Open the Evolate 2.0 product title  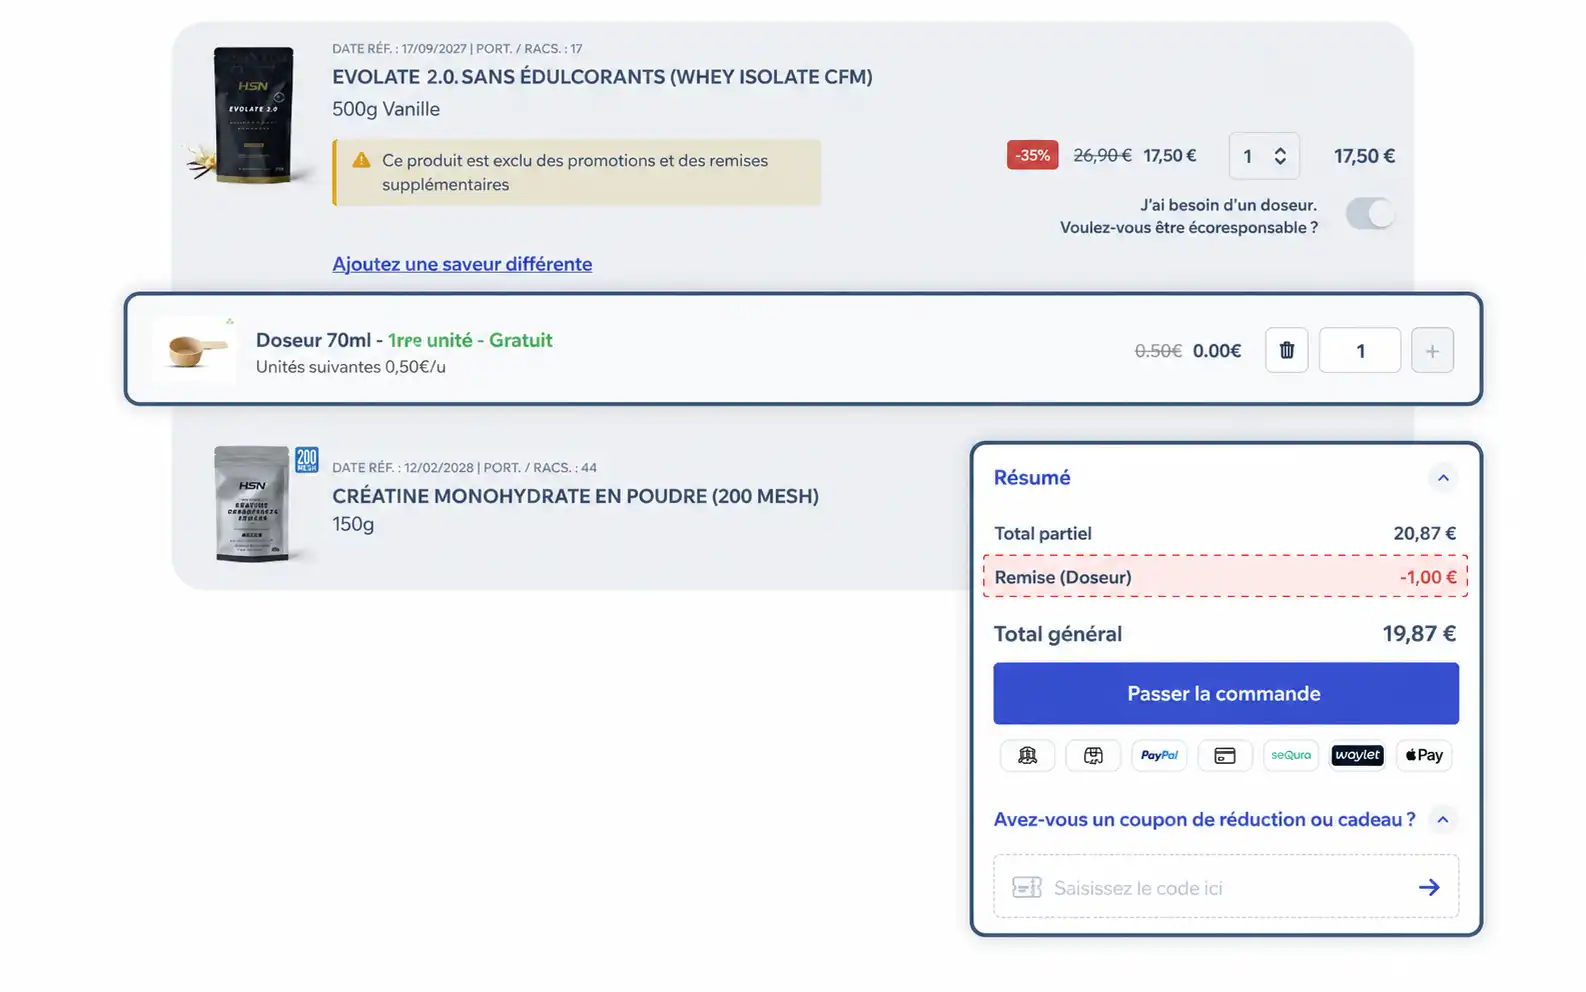tap(602, 77)
